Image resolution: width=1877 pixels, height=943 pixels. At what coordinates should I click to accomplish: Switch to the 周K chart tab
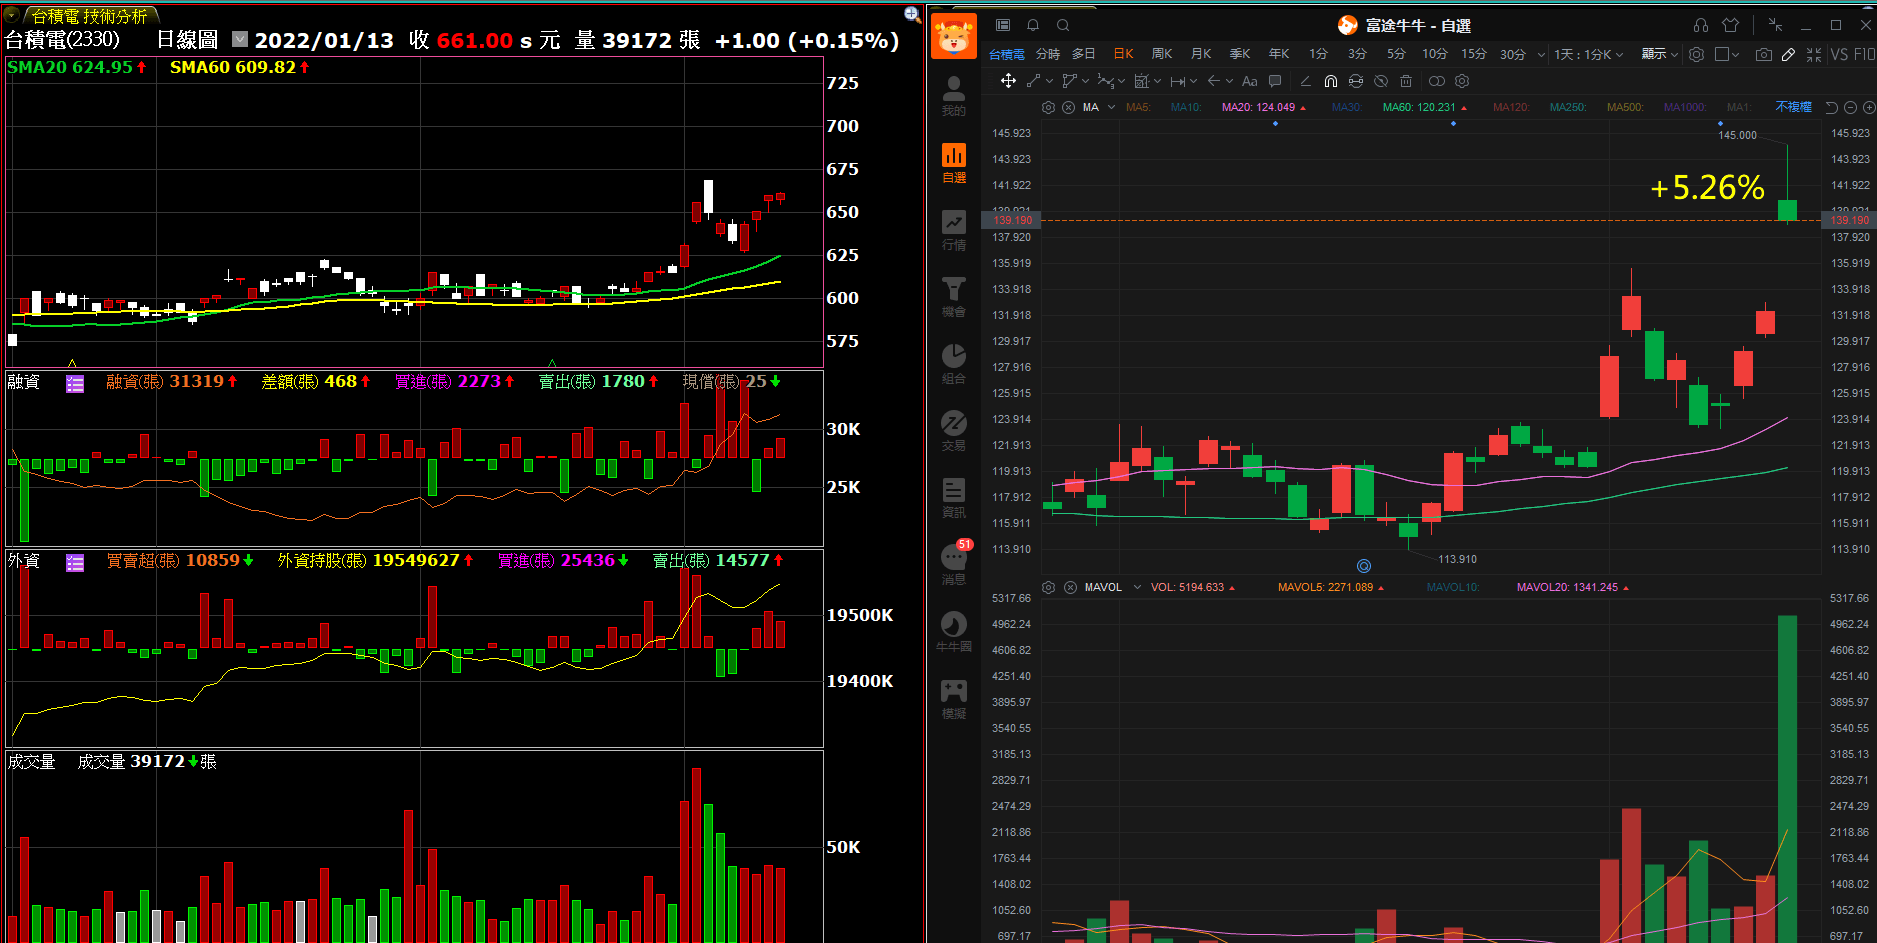pos(1162,54)
